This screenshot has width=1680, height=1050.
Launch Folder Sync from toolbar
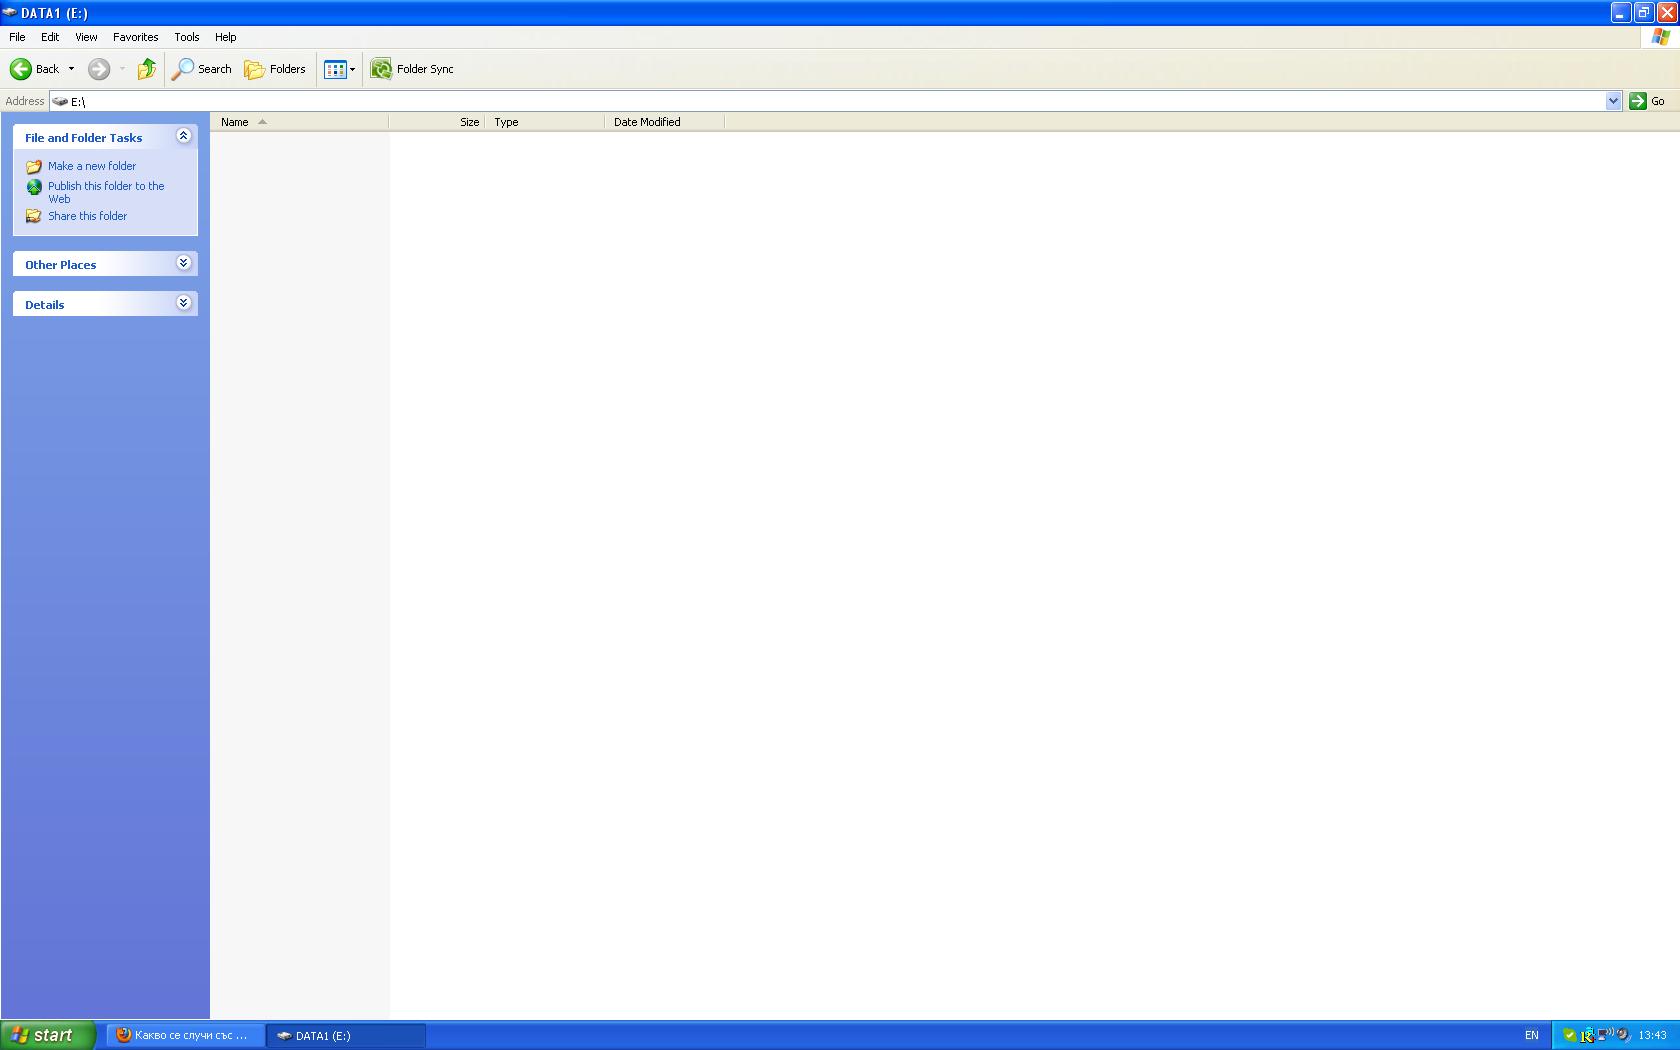coord(412,69)
